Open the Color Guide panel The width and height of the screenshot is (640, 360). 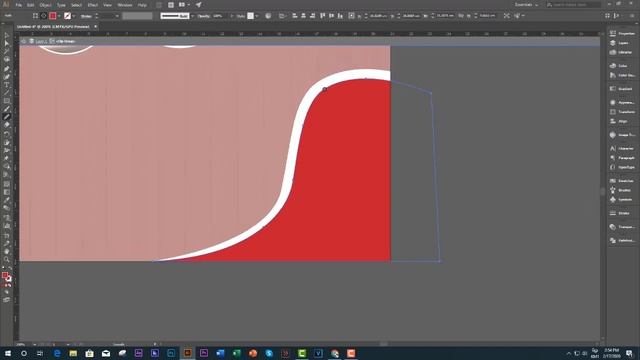click(622, 75)
